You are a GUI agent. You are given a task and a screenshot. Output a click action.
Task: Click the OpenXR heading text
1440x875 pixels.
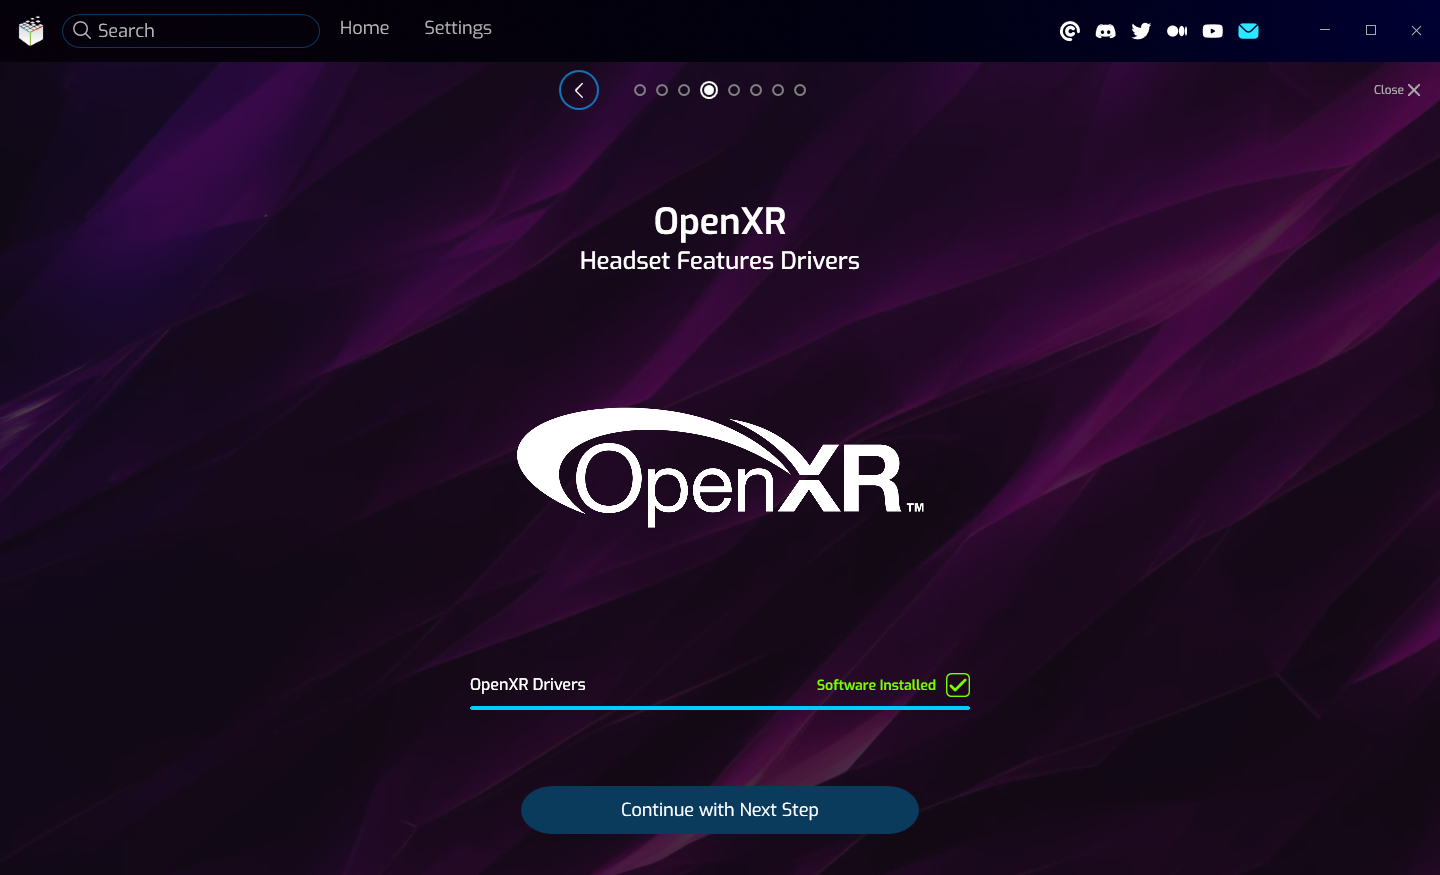[720, 221]
